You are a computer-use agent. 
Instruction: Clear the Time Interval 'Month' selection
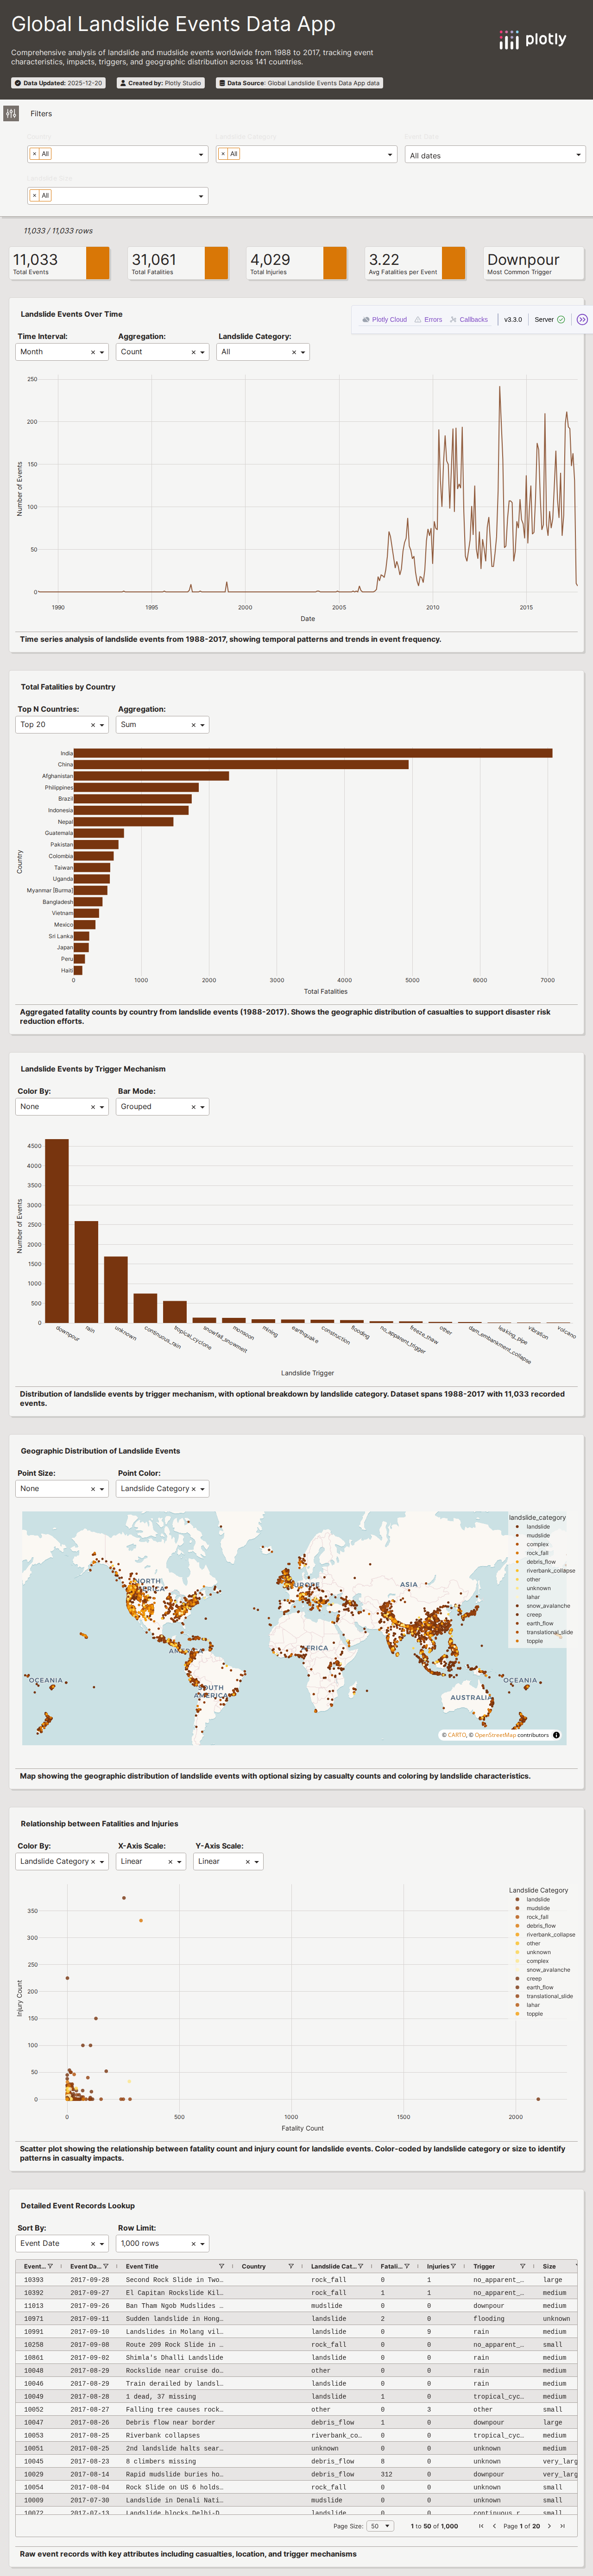[93, 352]
